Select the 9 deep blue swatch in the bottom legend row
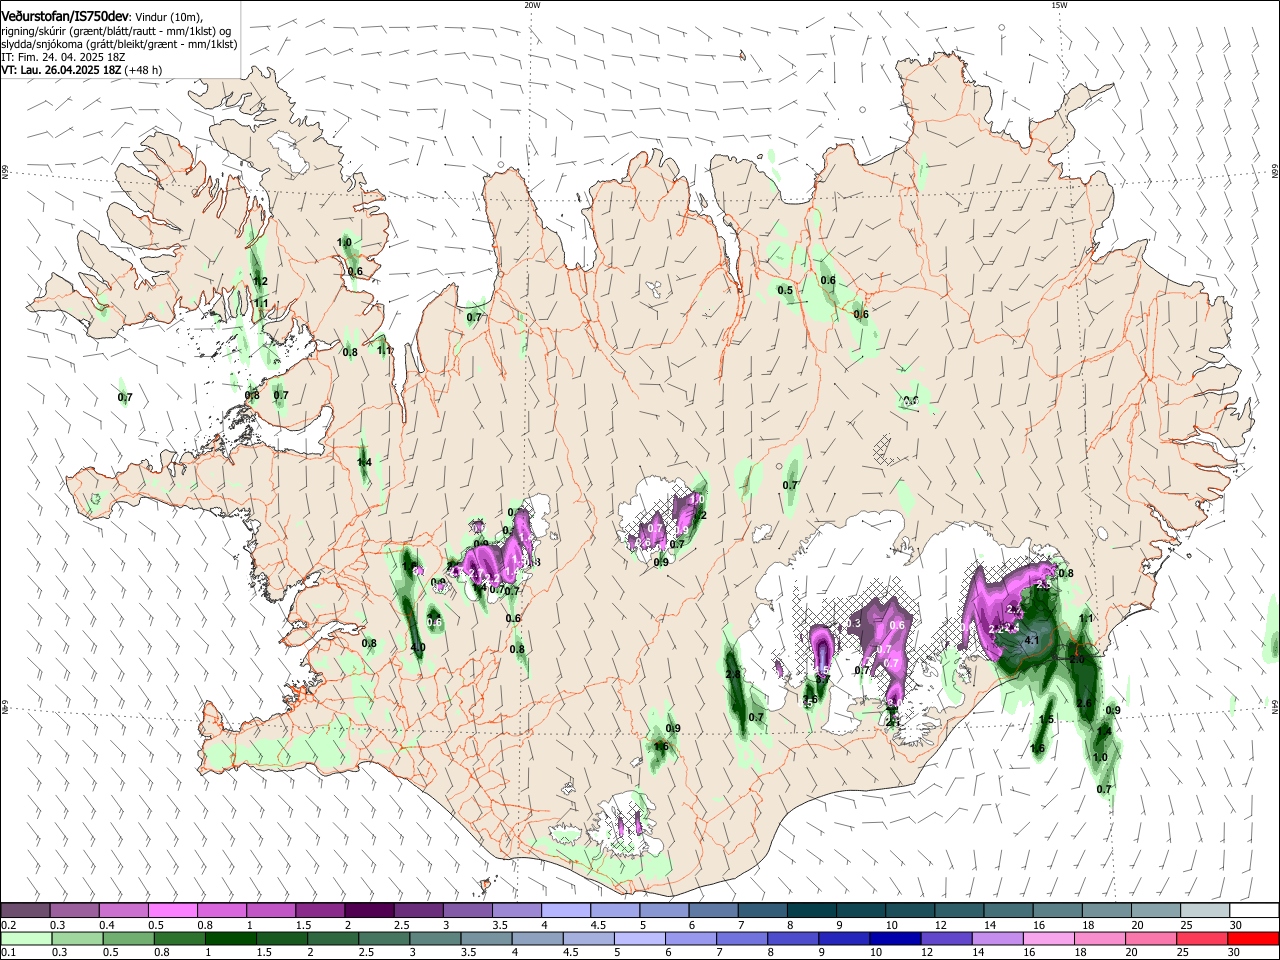The image size is (1280, 960). 843,938
